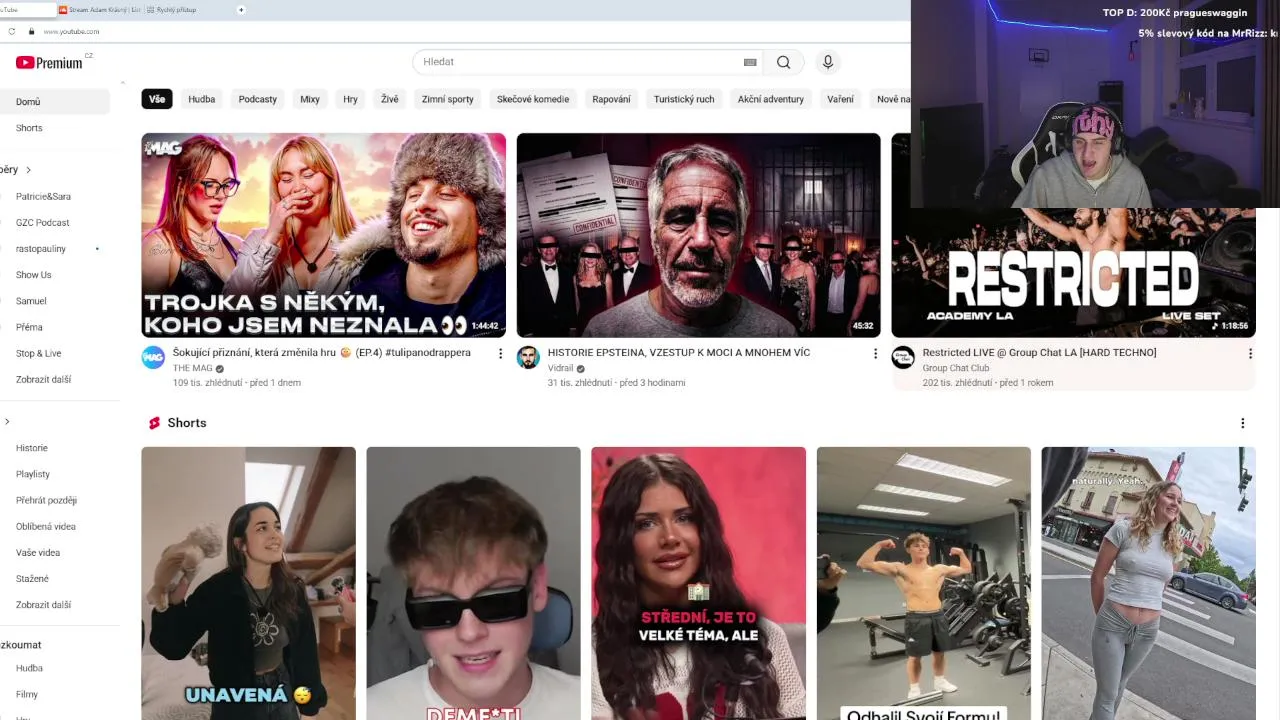1280x720 pixels.
Task: Open Oblíbená videa in sidebar
Action: coord(46,526)
